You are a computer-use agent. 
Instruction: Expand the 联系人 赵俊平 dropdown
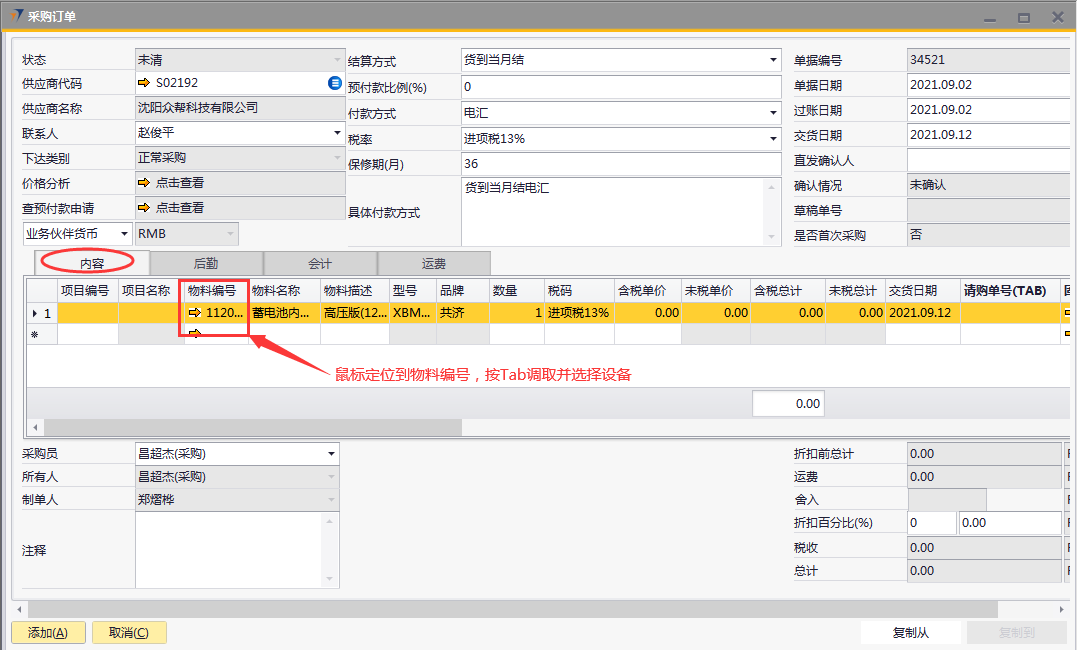click(336, 132)
